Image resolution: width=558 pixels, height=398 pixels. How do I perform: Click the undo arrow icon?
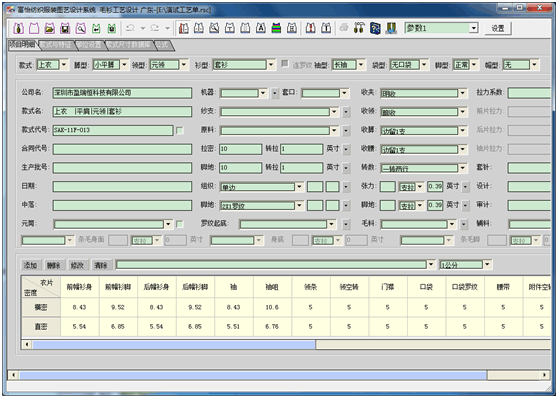pyautogui.click(x=131, y=28)
